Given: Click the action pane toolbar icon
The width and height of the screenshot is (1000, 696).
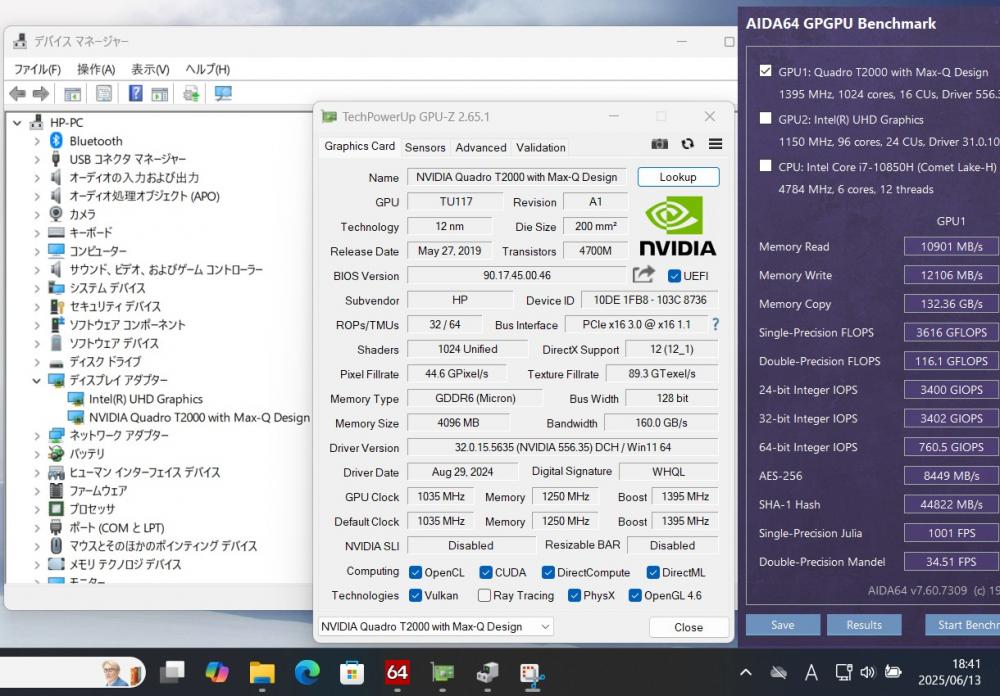Looking at the screenshot, I should click(159, 94).
